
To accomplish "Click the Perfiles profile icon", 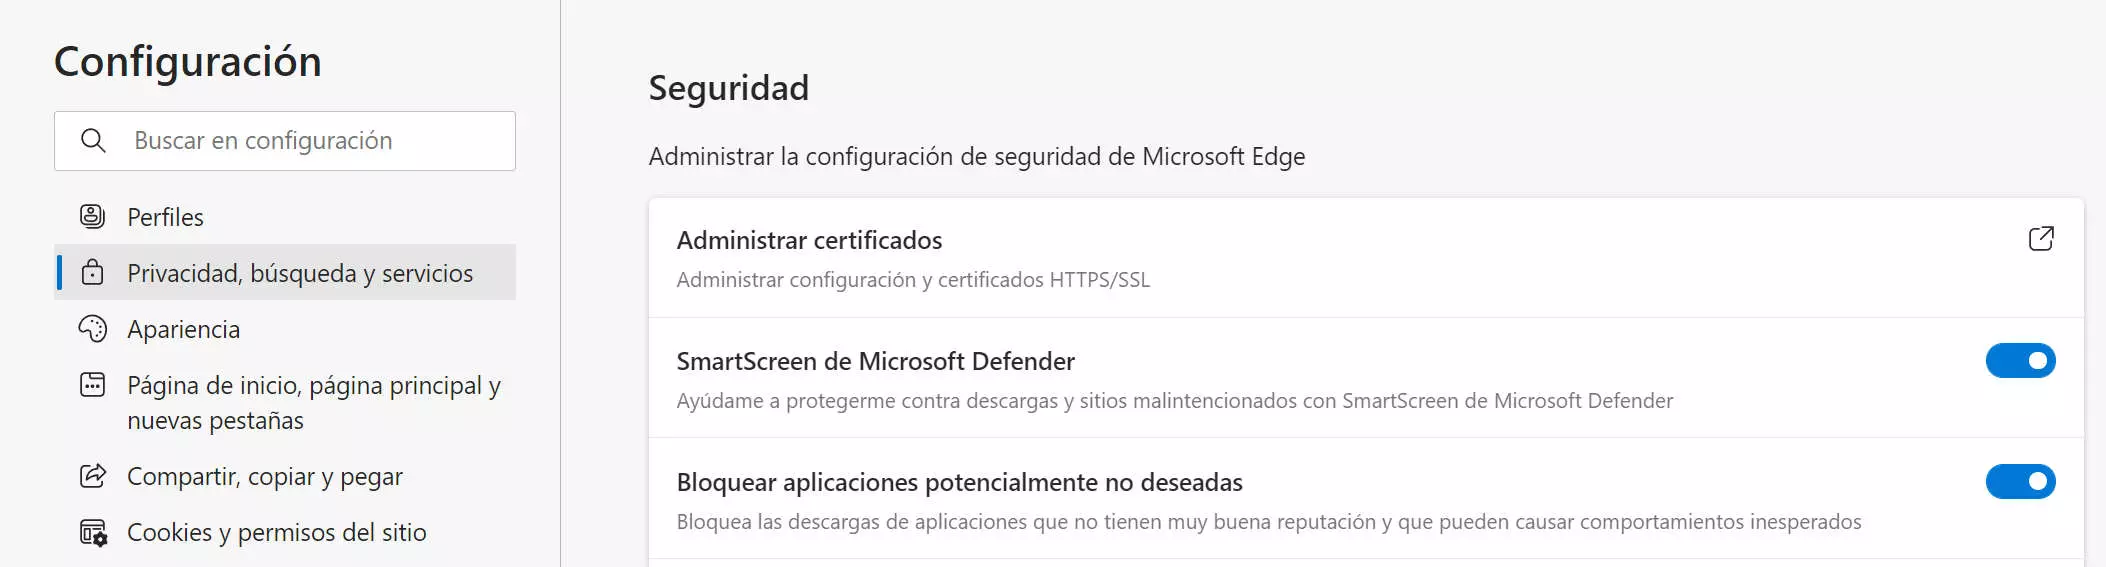I will point(92,216).
